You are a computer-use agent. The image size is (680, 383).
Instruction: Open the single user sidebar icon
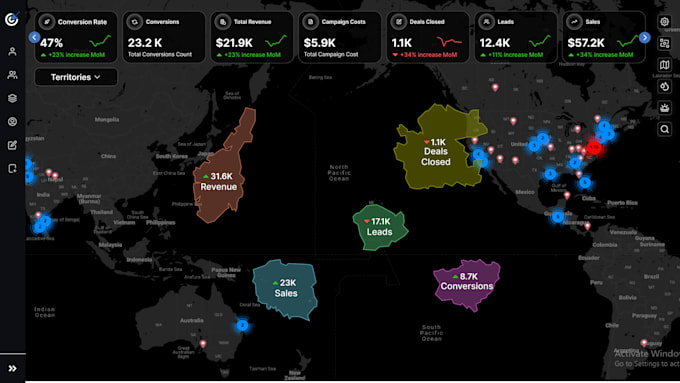click(12, 52)
